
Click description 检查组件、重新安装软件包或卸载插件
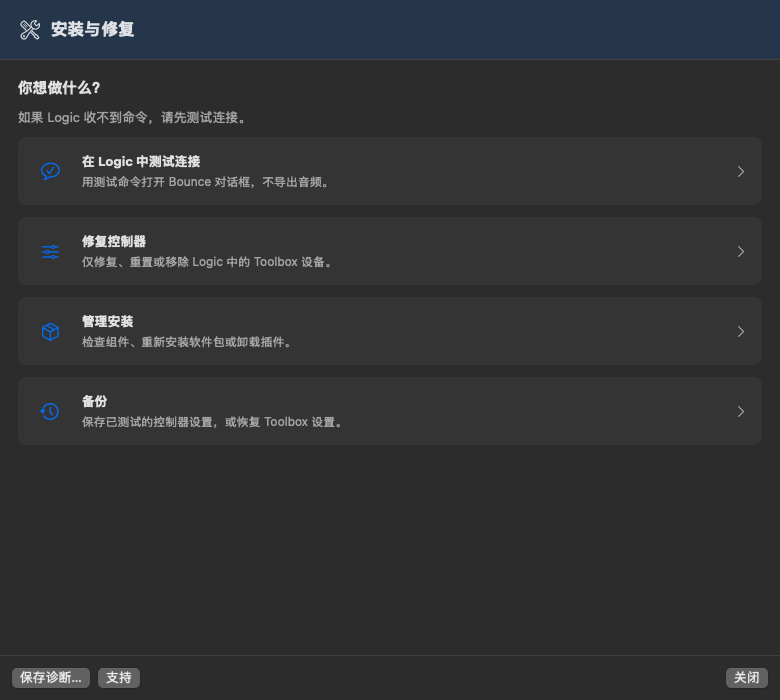pyautogui.click(x=187, y=342)
